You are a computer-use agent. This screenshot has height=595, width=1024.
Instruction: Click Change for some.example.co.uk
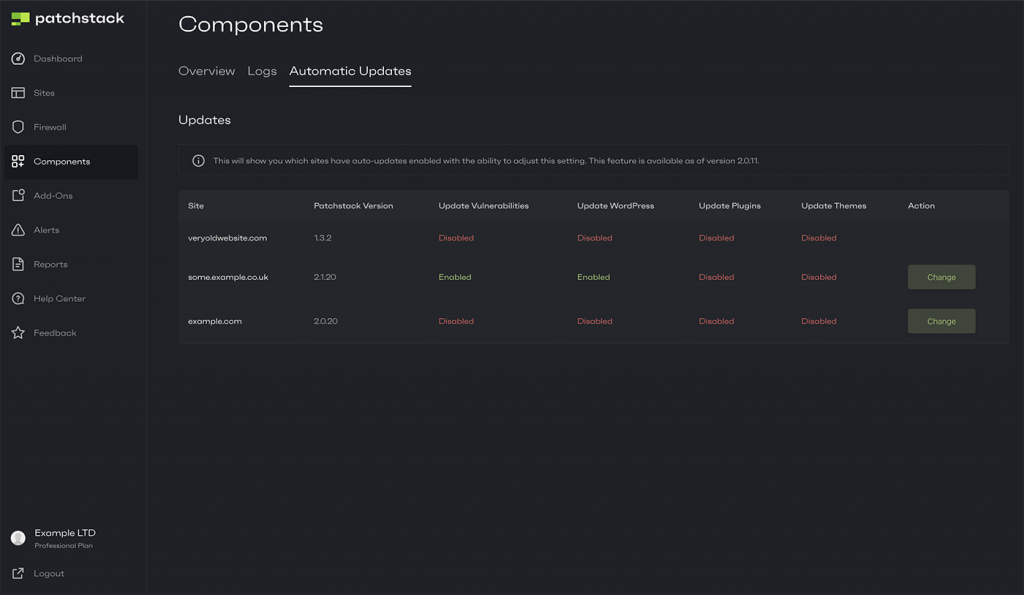point(941,277)
